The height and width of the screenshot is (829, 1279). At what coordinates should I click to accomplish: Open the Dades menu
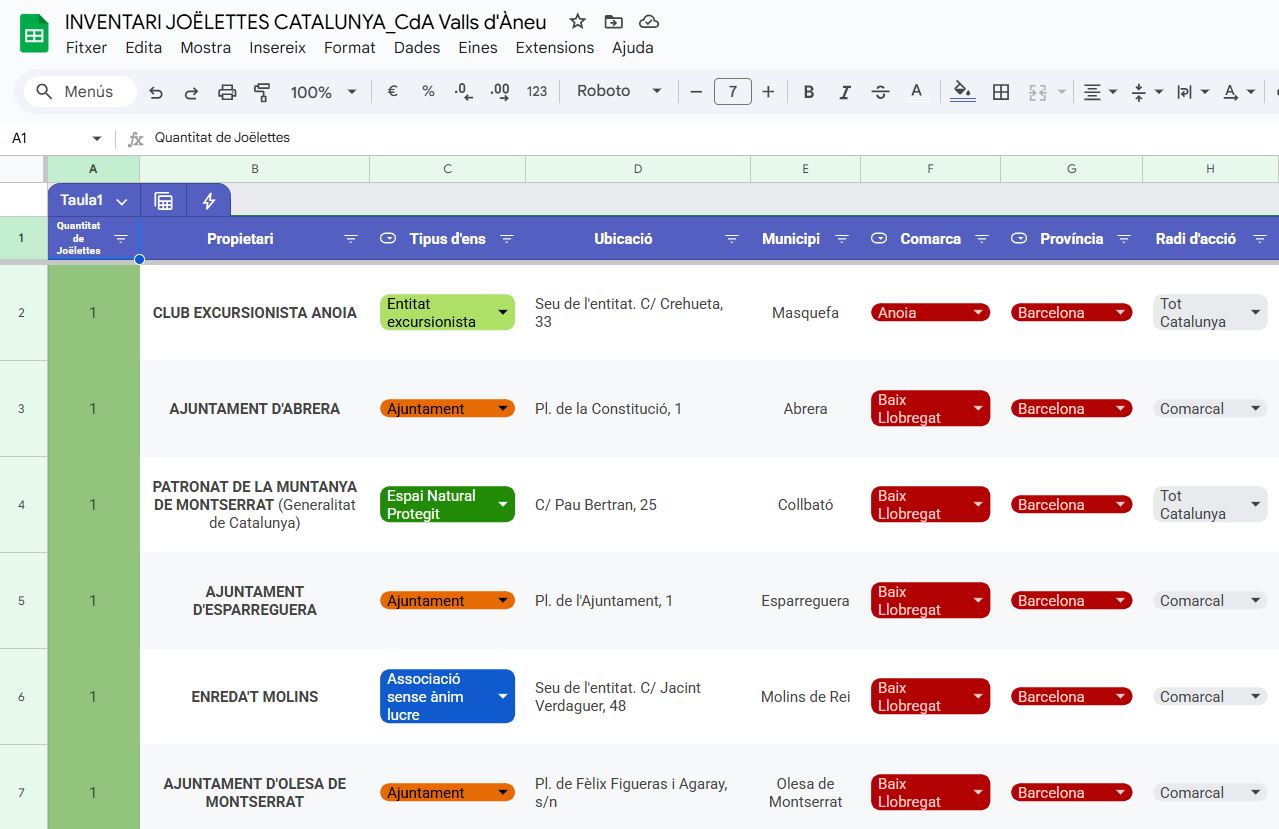pos(416,47)
